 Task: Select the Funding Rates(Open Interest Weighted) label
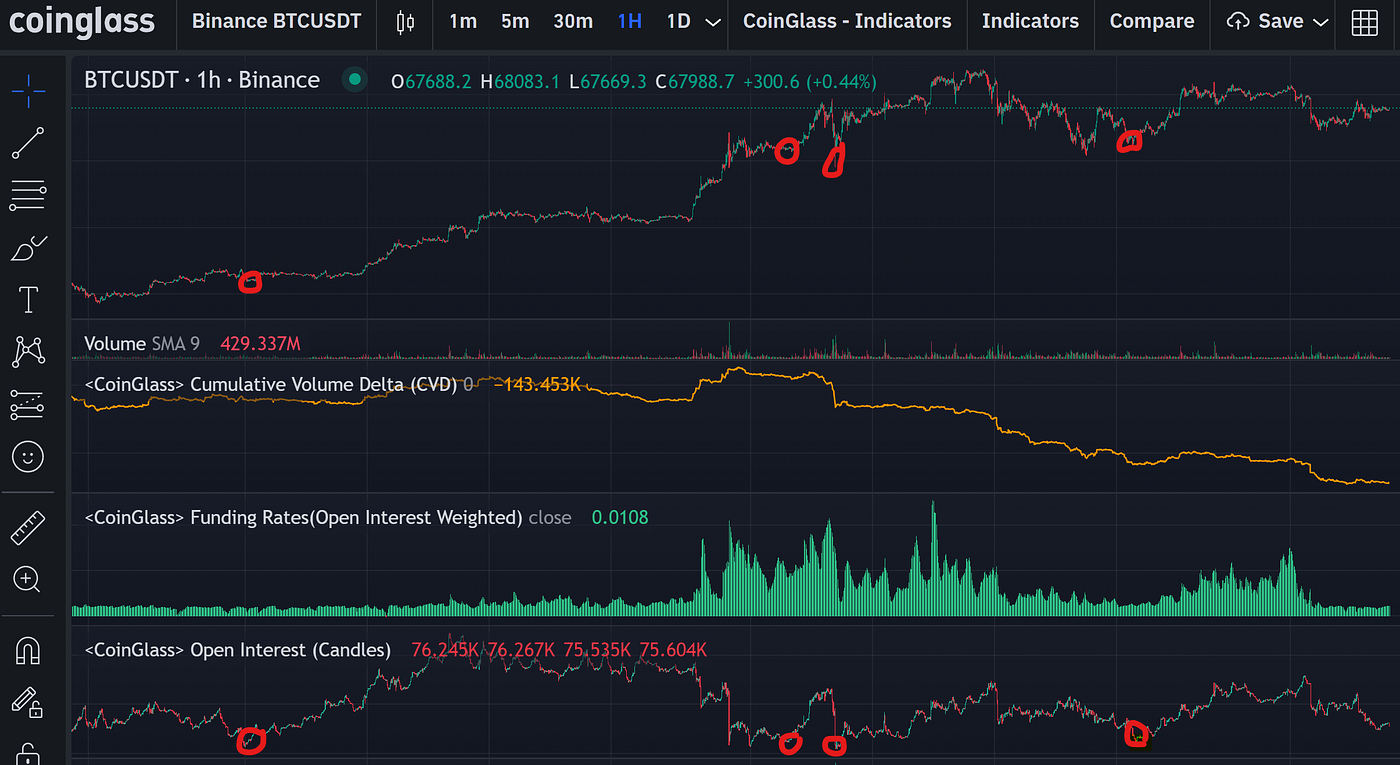click(304, 517)
